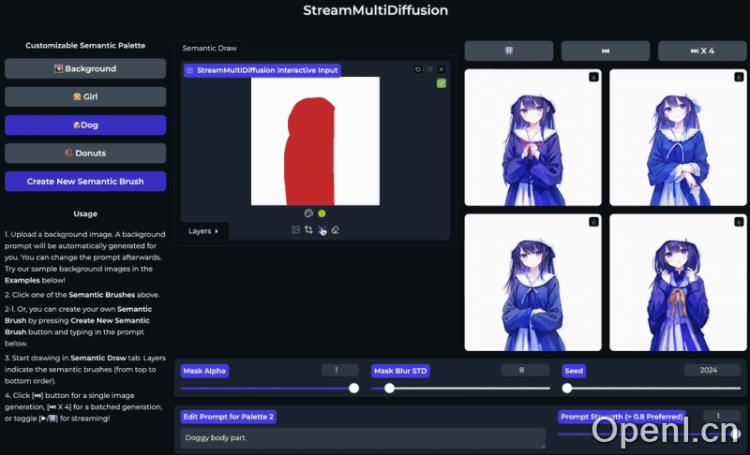Viewport: 750px width, 455px height.
Task: Switch to the Semantic Draw tab
Action: 210,48
